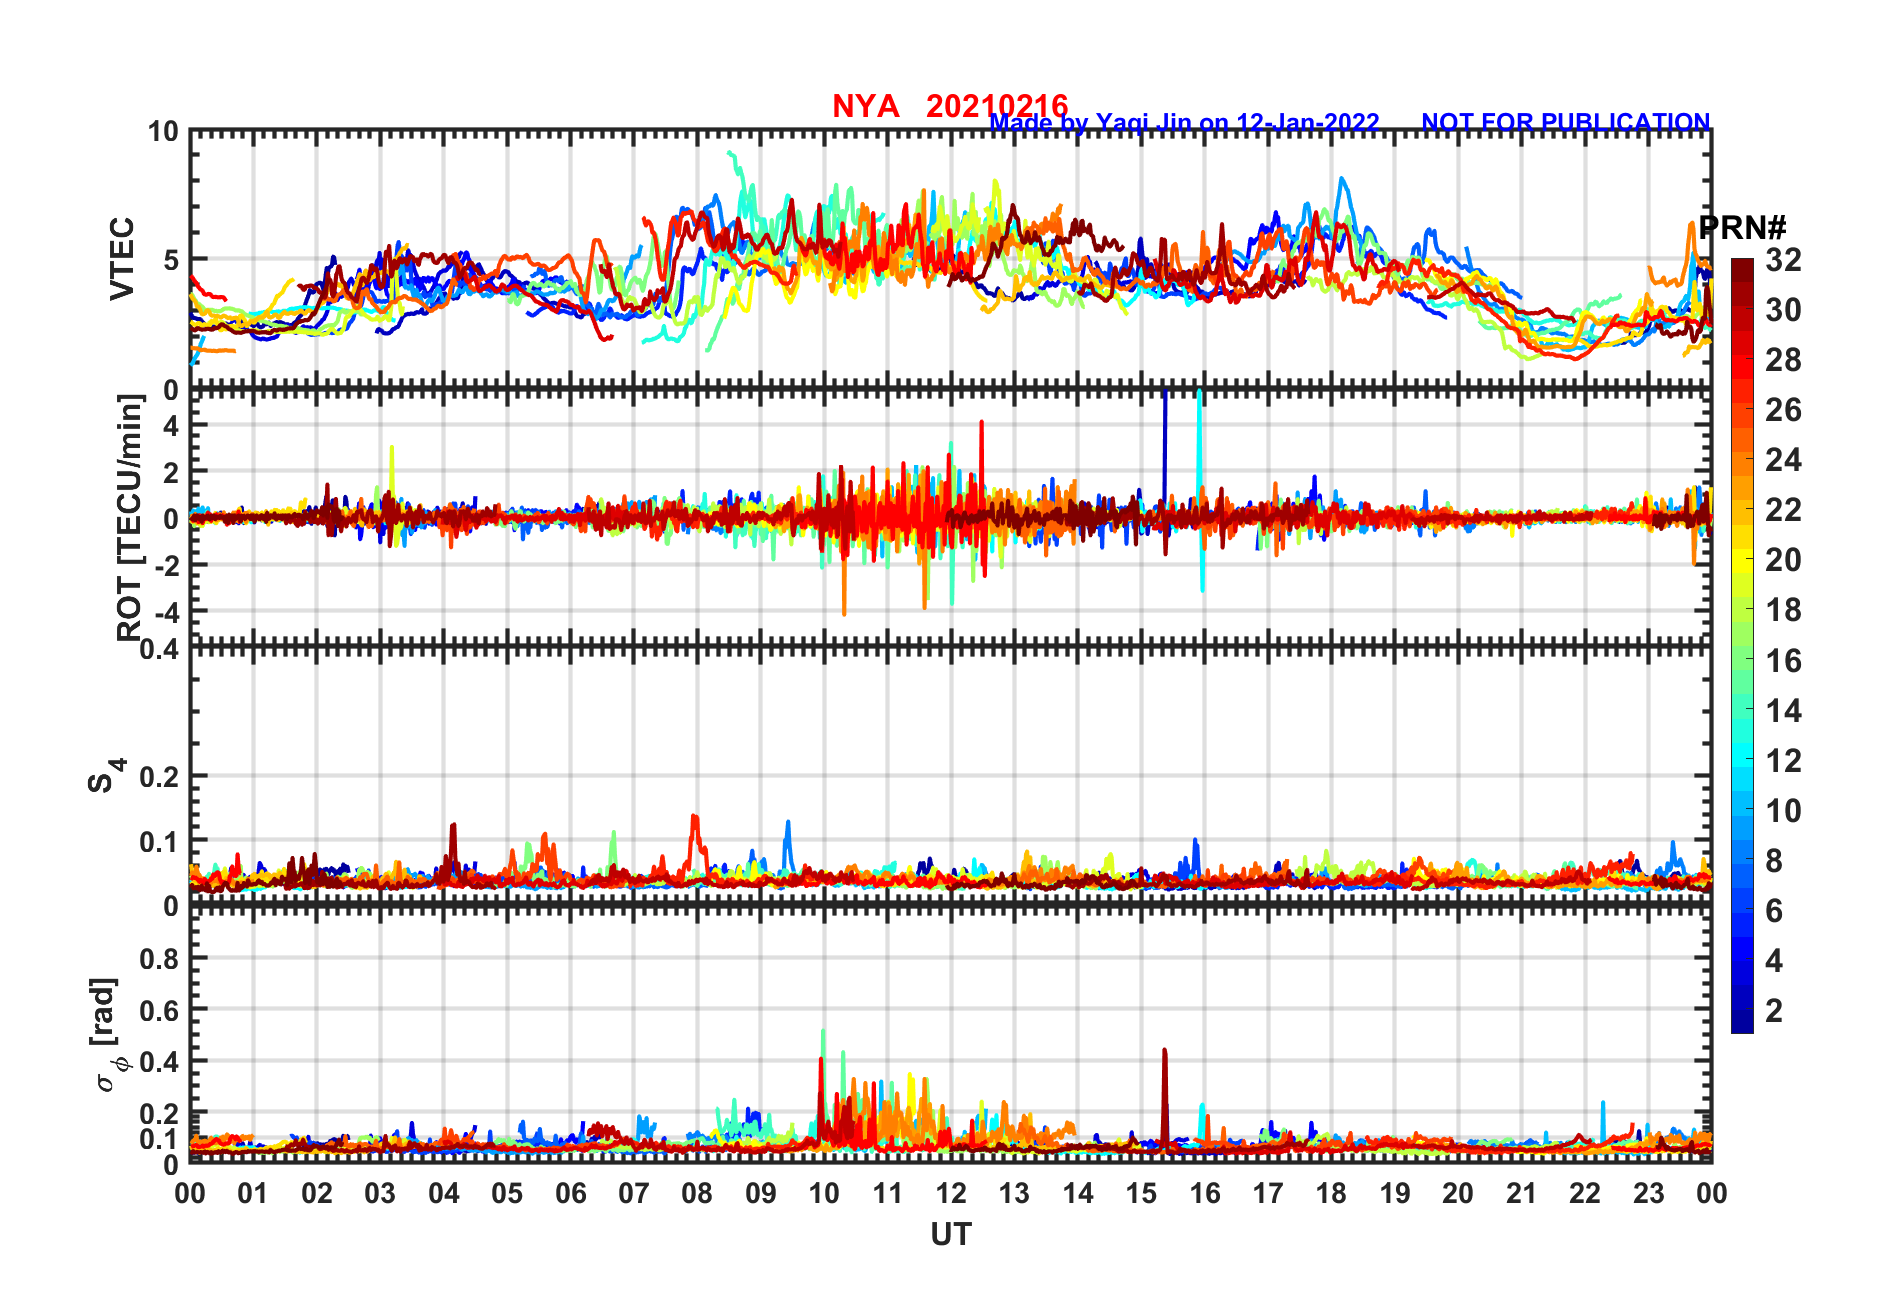Screen dimensions: 1902x1292
Task: Click x-axis hour label '21'
Action: [x=1521, y=1193]
